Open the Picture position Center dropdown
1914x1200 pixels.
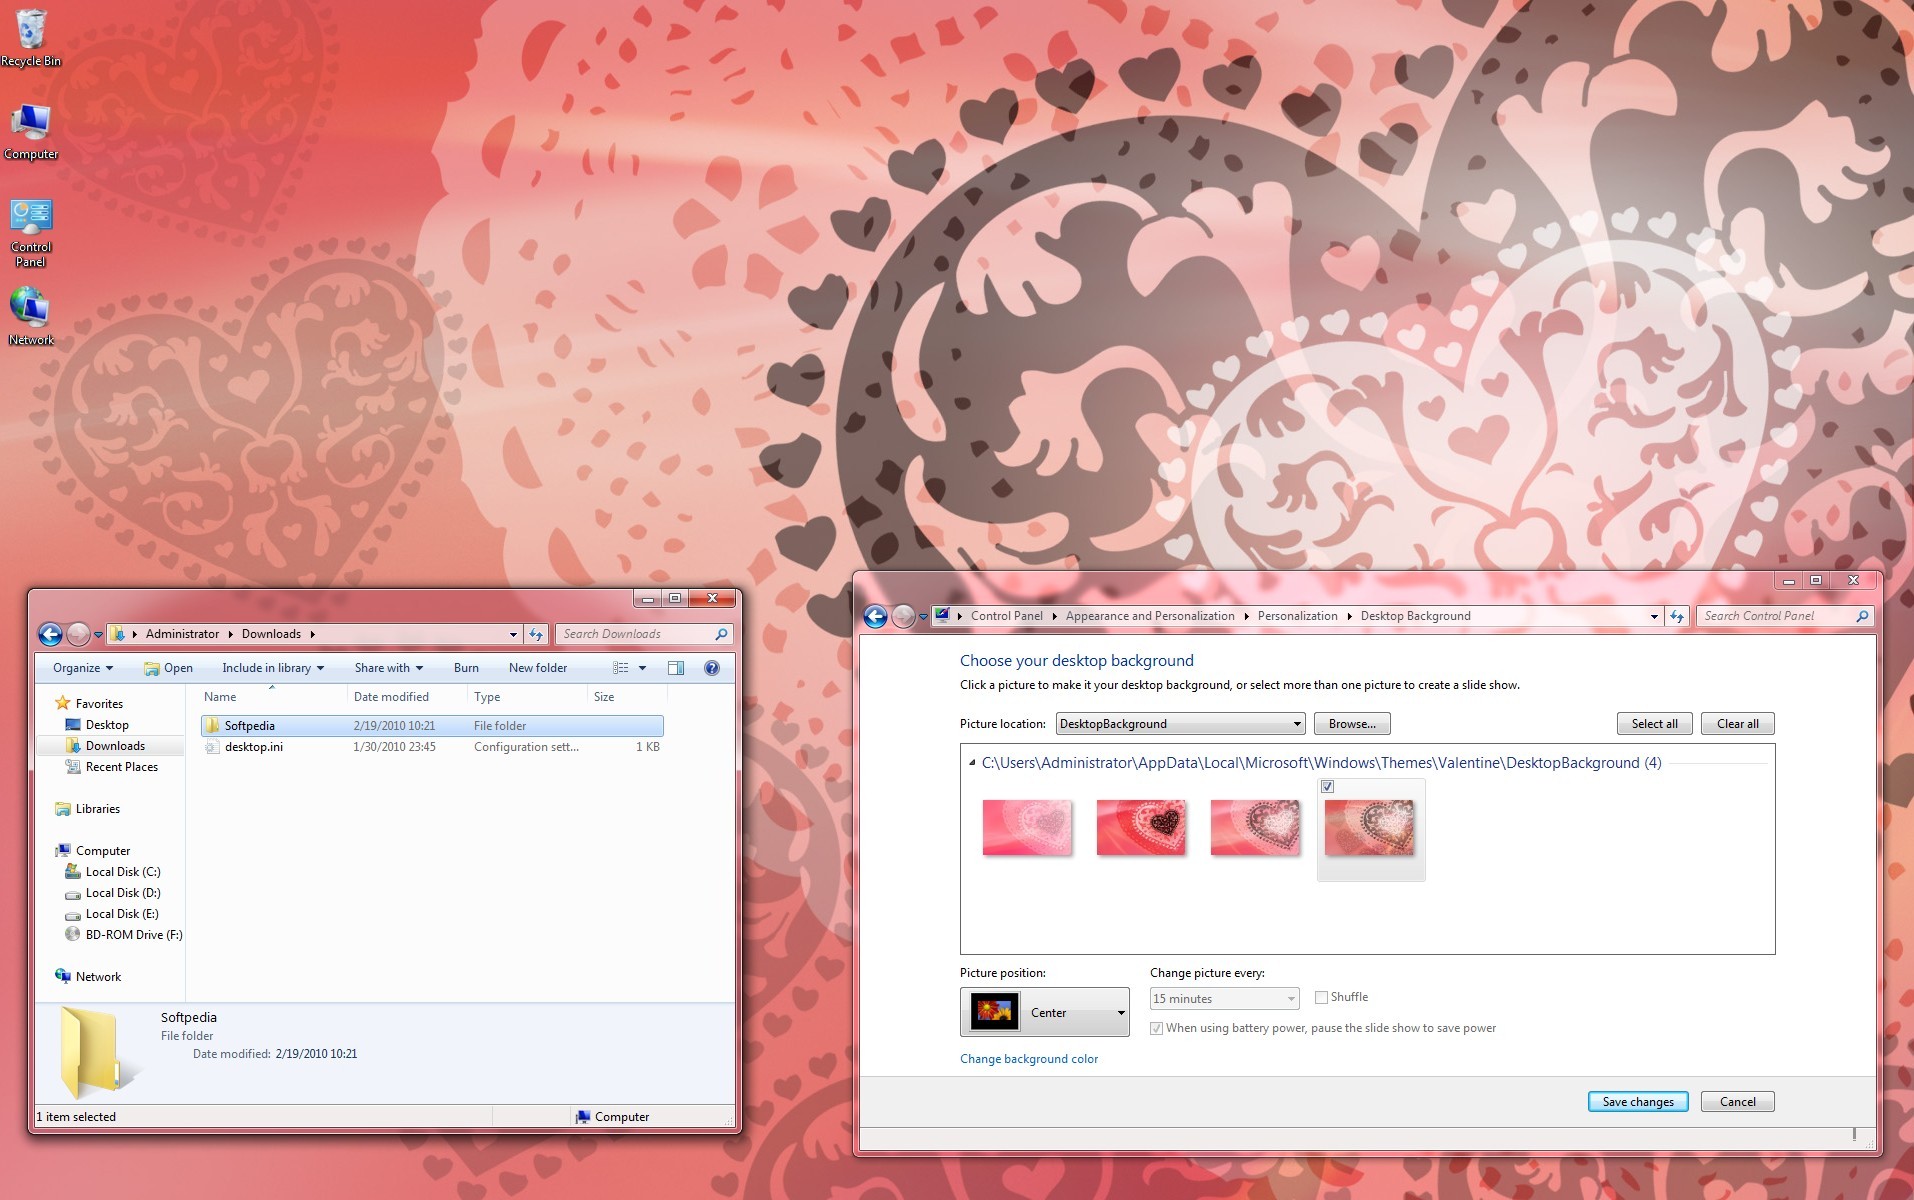point(1044,1012)
